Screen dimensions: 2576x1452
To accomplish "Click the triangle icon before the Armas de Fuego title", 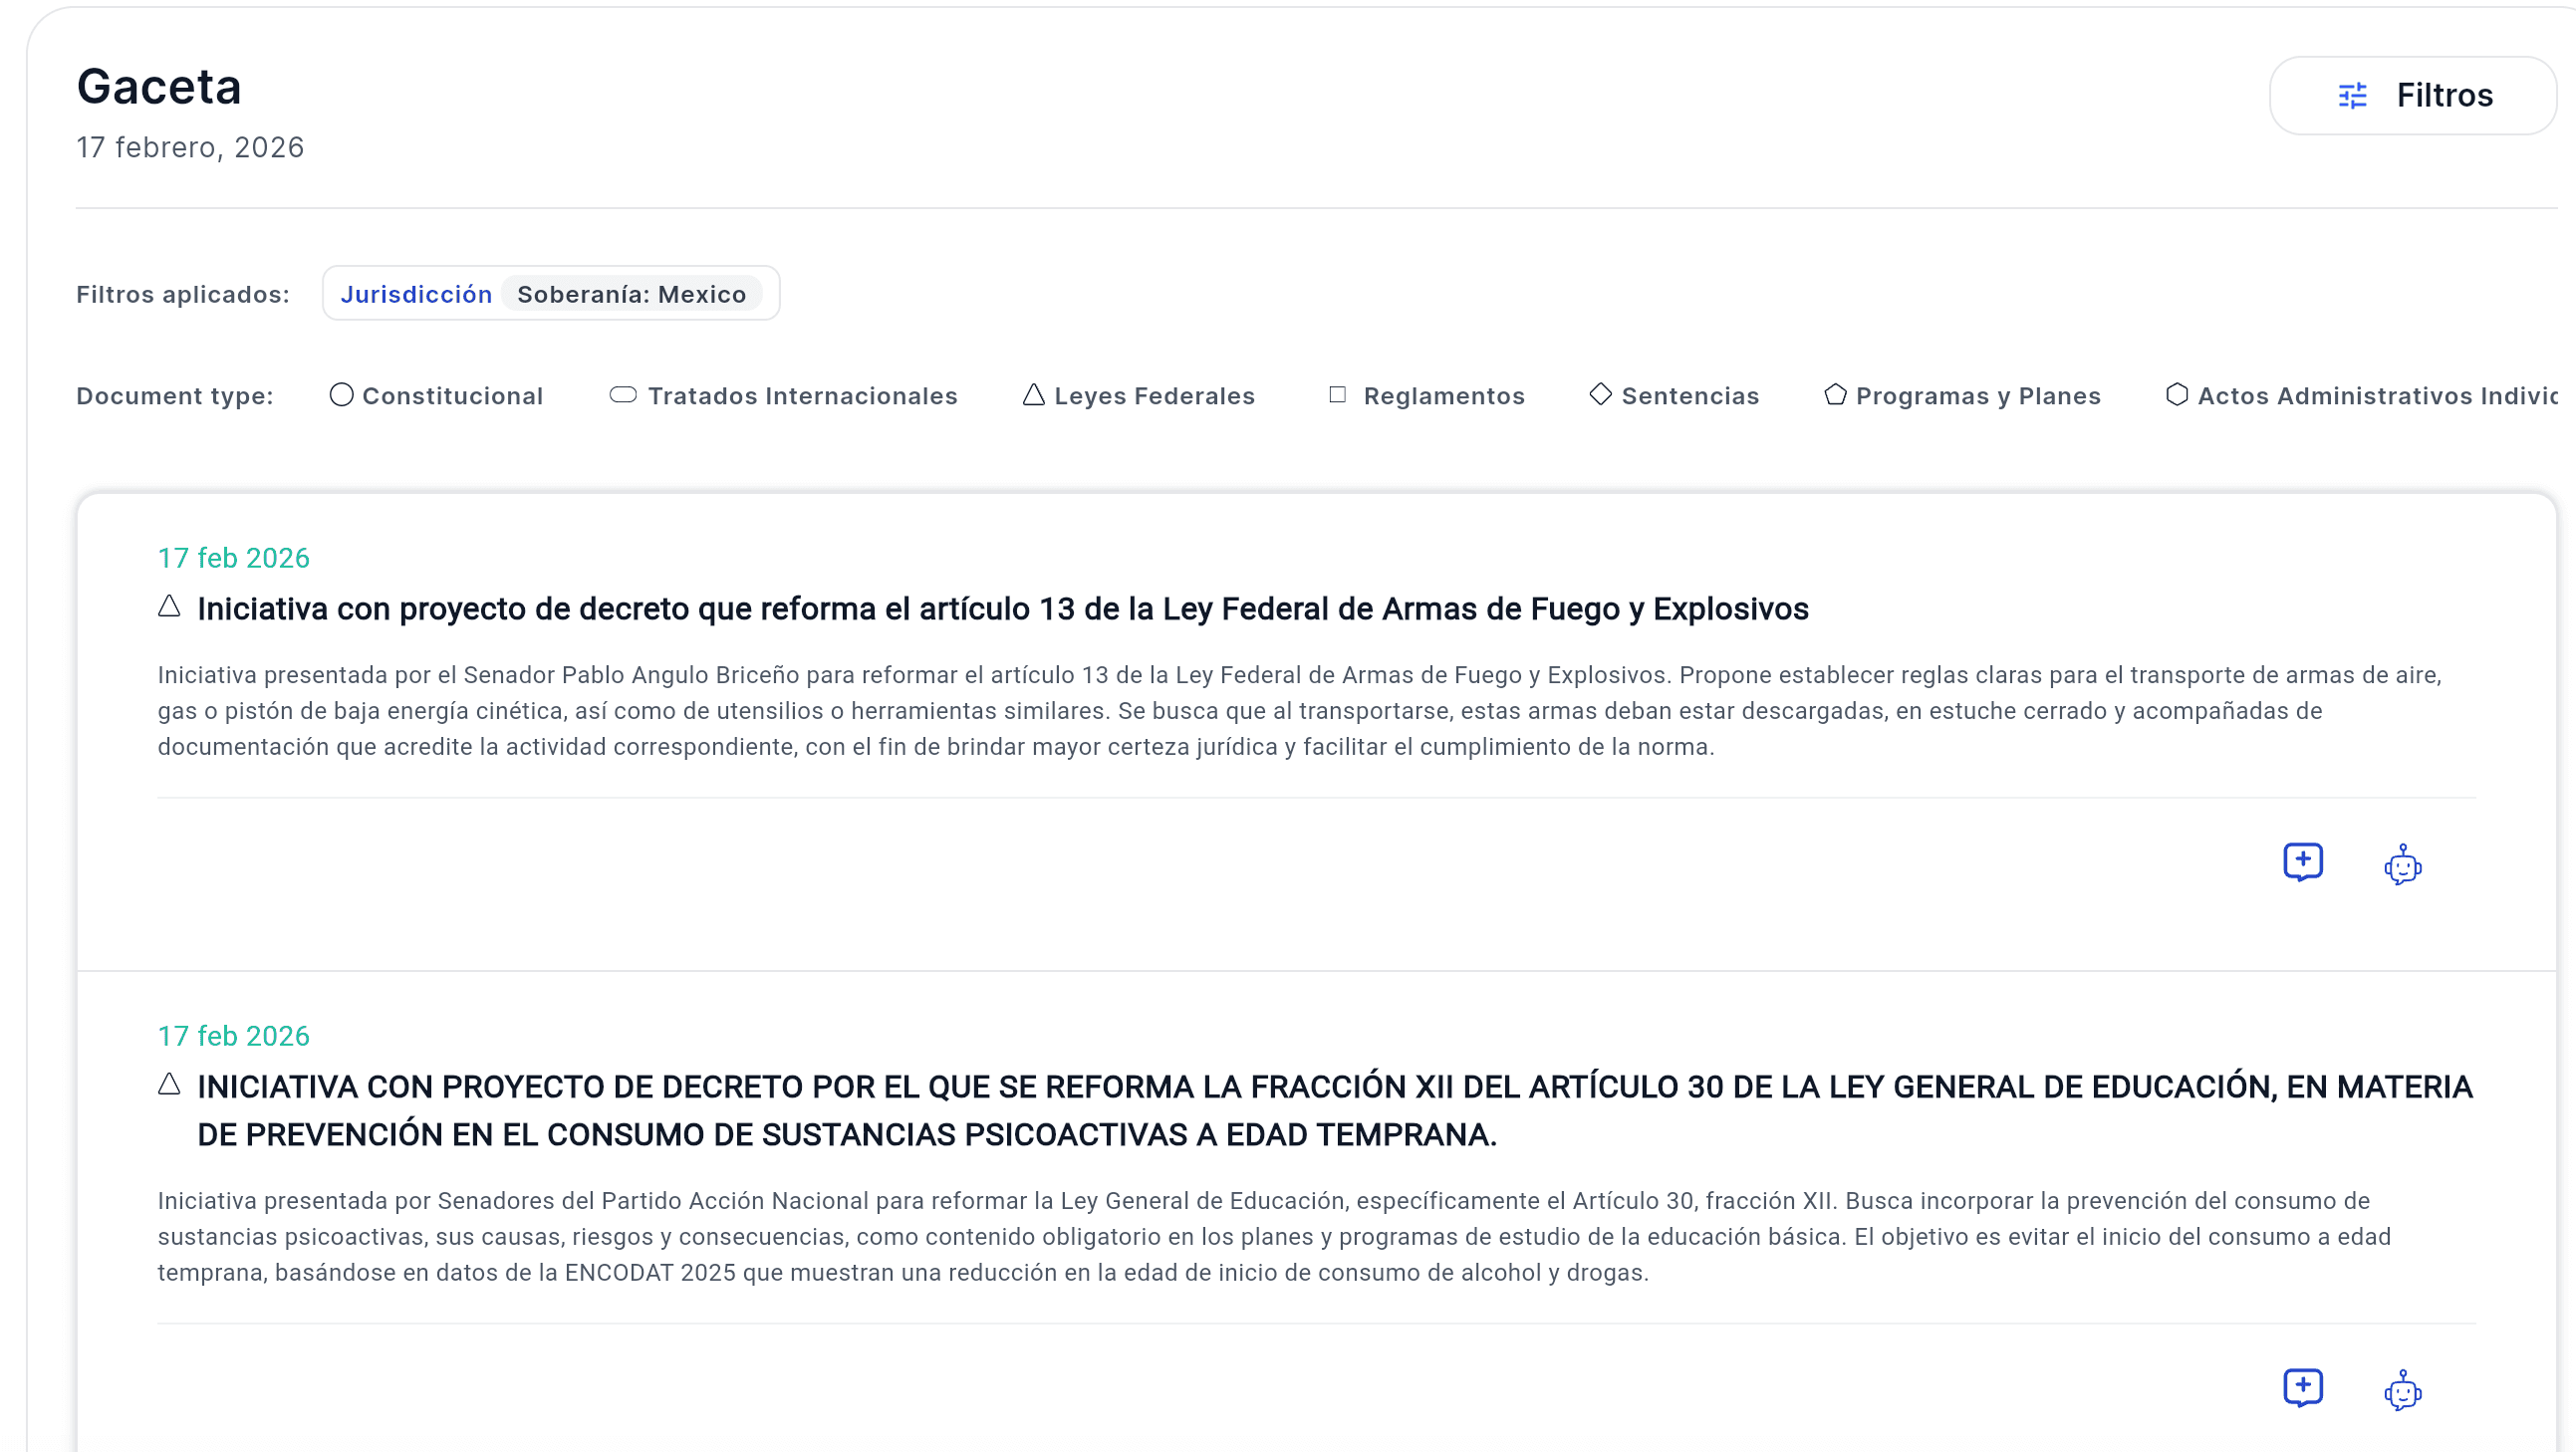I will click(170, 606).
